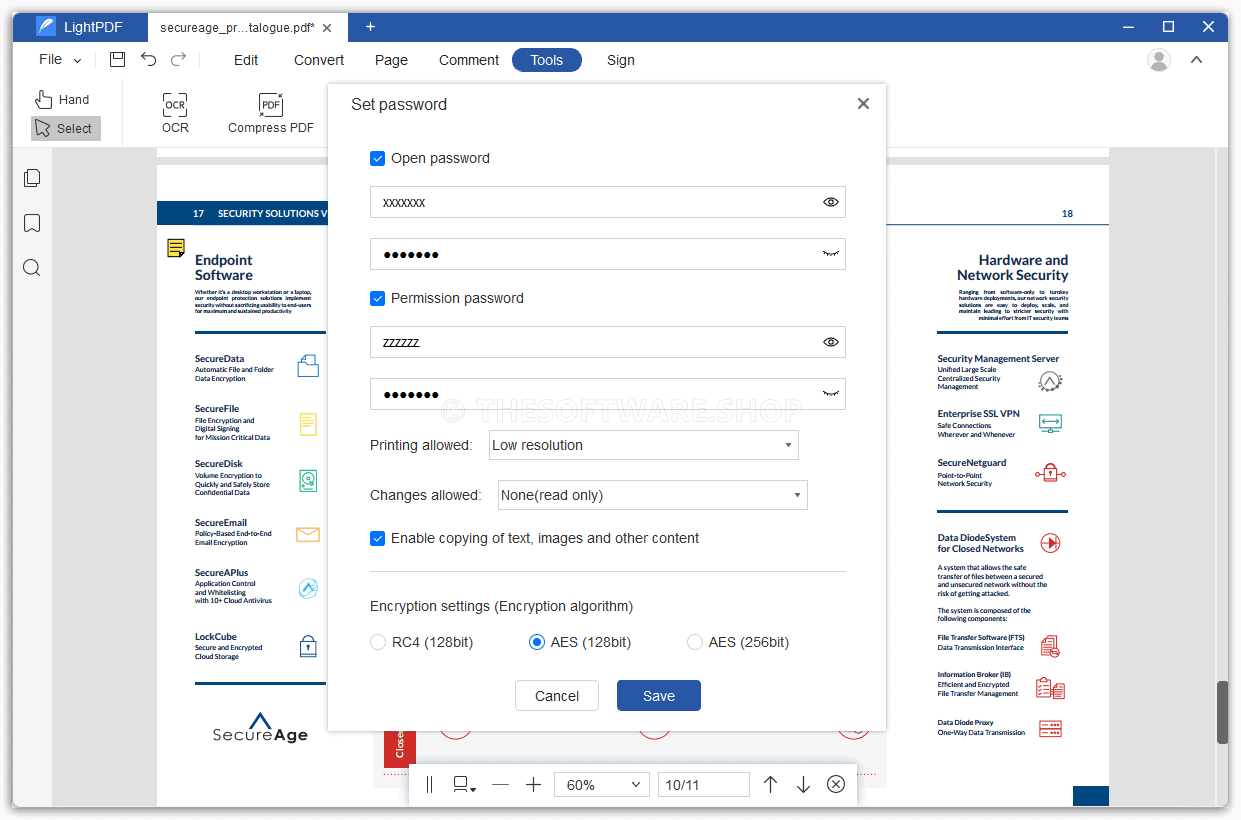Click the Save button in dialog

click(659, 696)
